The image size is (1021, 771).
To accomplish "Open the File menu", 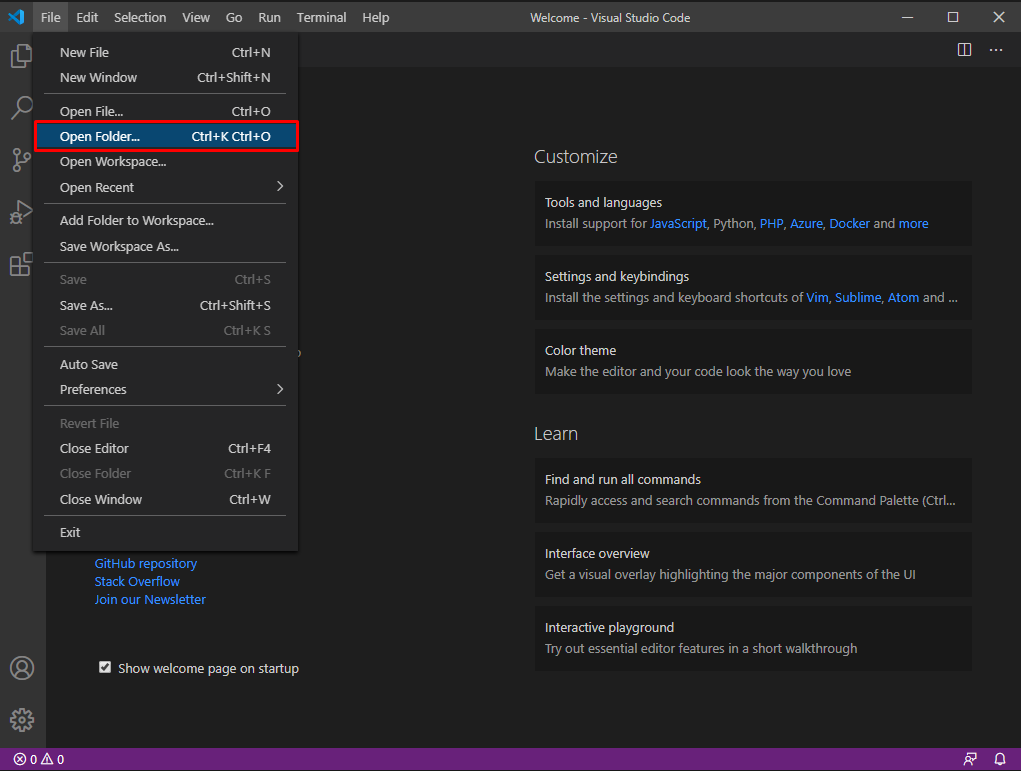I will (x=50, y=18).
